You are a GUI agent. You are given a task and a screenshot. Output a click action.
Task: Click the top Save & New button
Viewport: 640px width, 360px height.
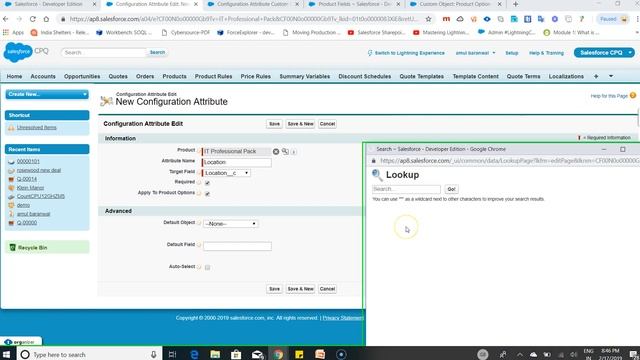[x=300, y=124]
